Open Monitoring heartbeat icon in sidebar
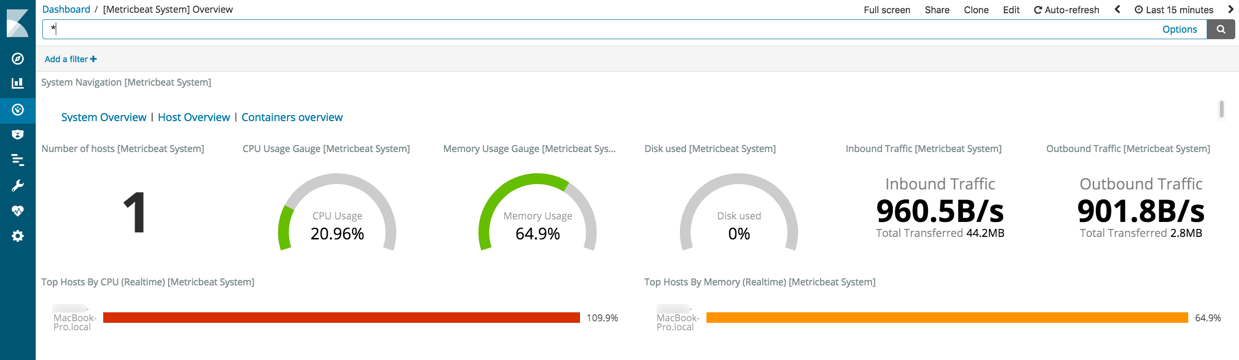Image resolution: width=1239 pixels, height=360 pixels. tap(17, 211)
